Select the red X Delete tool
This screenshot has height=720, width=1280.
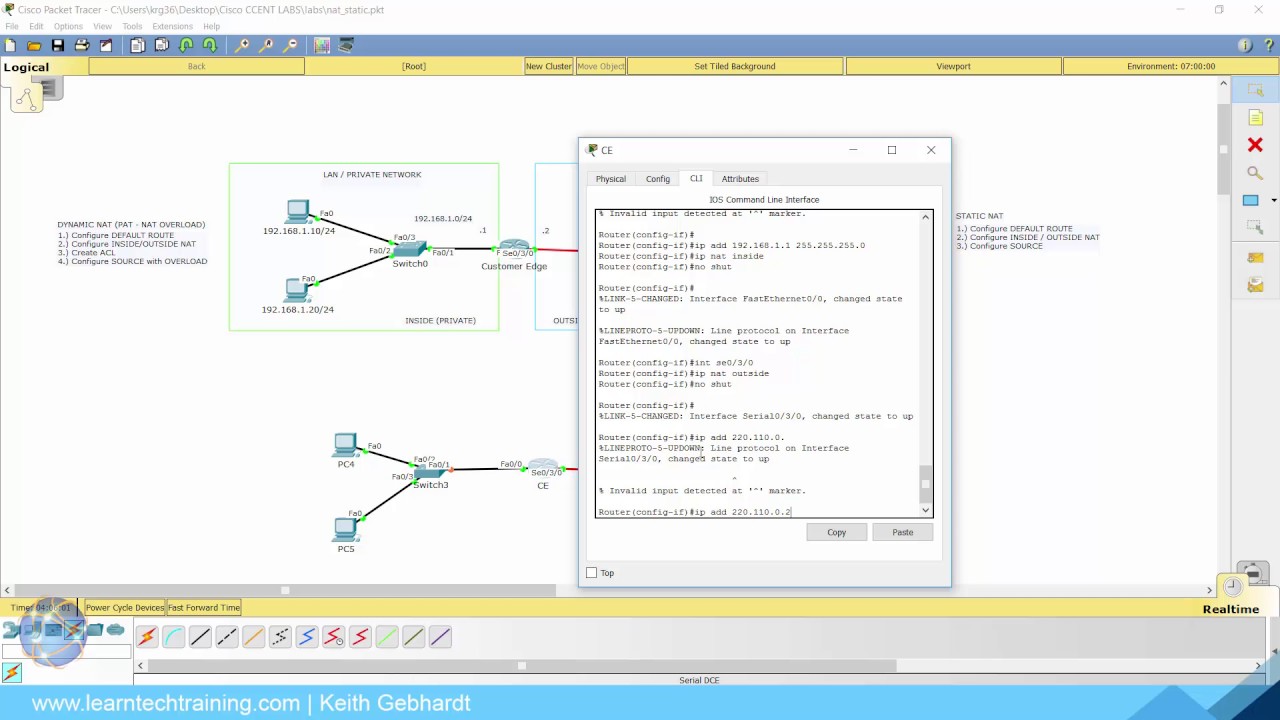(x=1255, y=145)
